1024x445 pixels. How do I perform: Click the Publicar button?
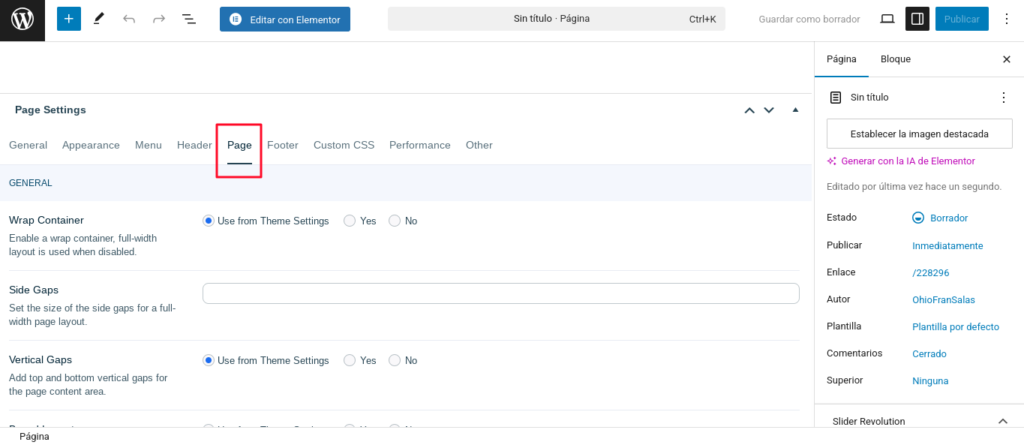pyautogui.click(x=962, y=19)
